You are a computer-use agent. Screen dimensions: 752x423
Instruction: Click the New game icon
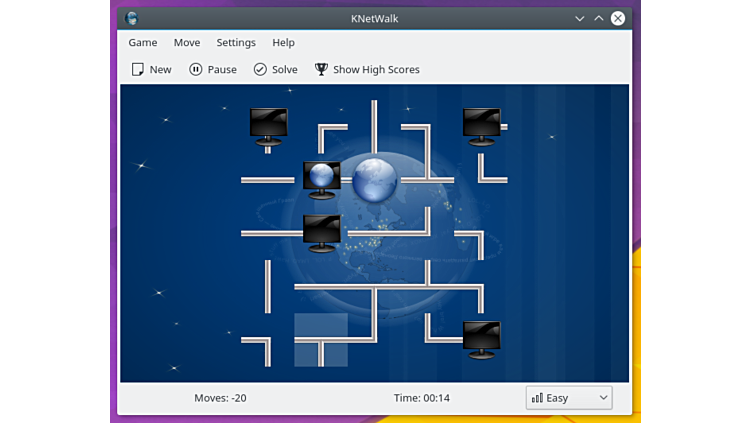coord(138,70)
